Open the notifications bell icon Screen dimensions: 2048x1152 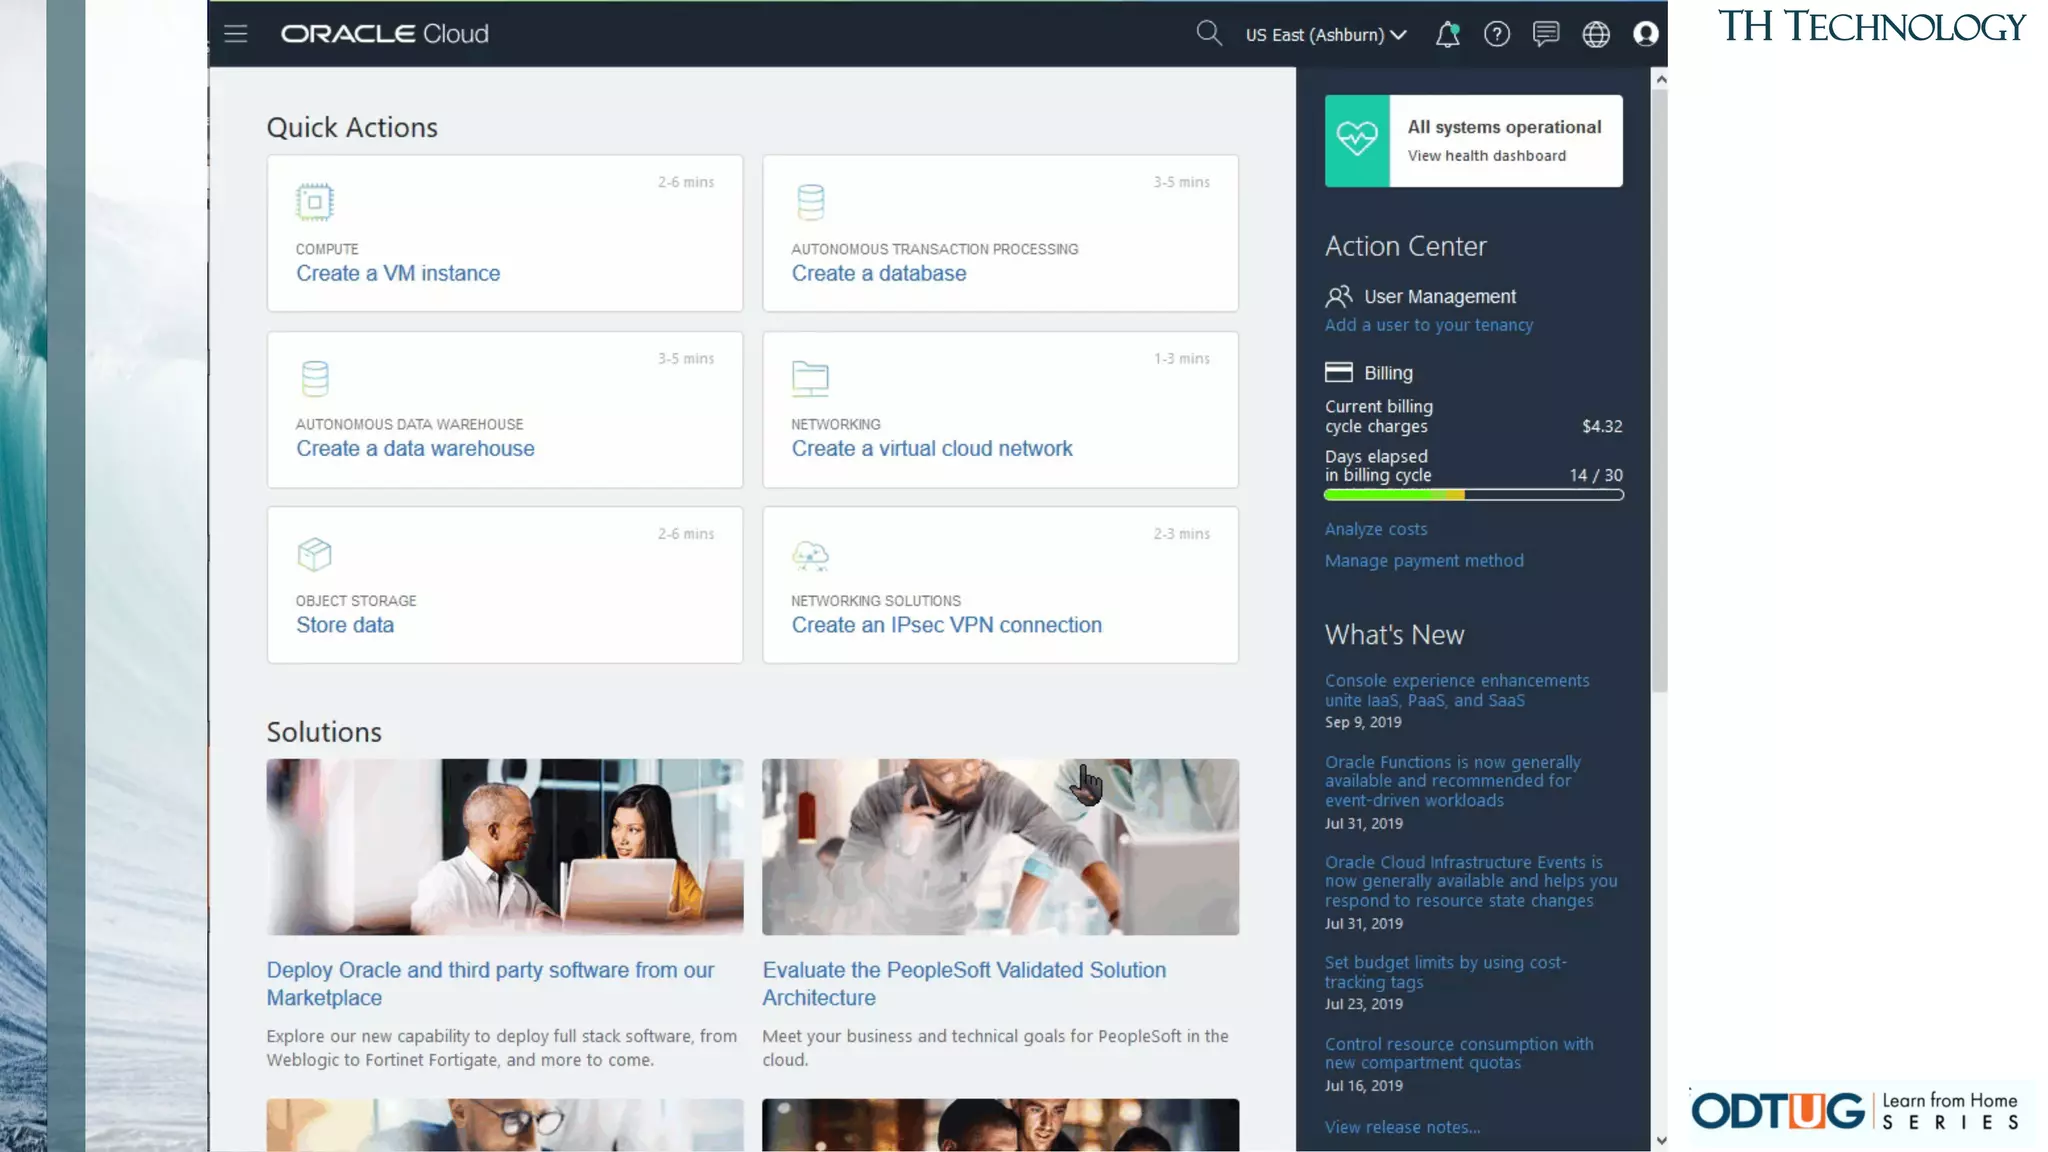(1447, 35)
